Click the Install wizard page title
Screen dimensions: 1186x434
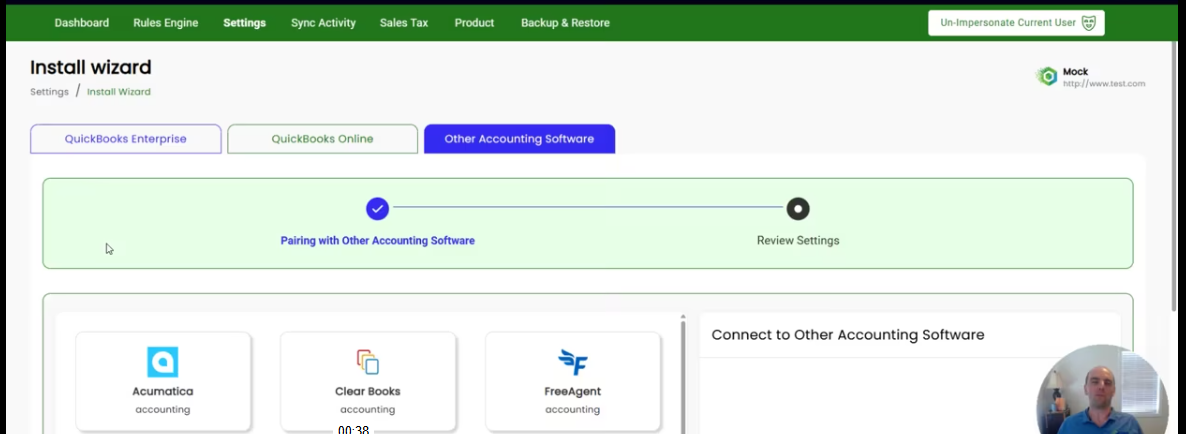click(x=91, y=67)
